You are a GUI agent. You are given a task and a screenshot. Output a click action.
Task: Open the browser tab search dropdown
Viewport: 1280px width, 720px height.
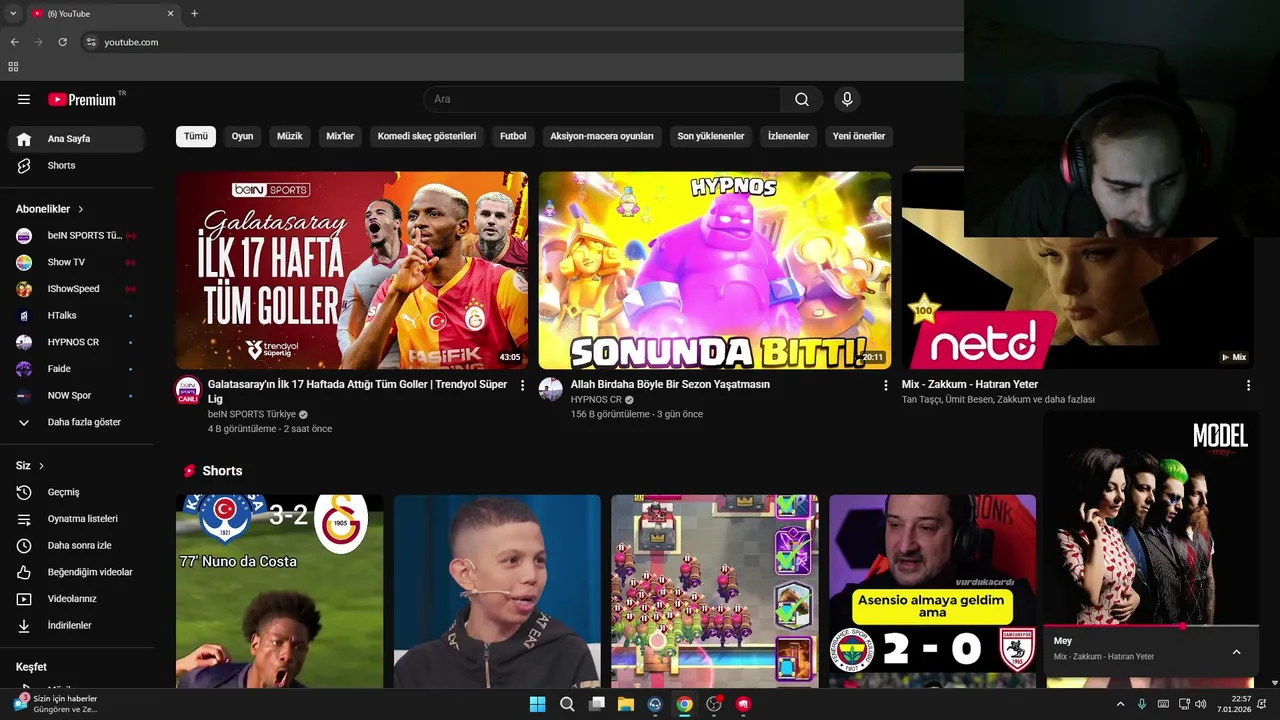pos(13,14)
